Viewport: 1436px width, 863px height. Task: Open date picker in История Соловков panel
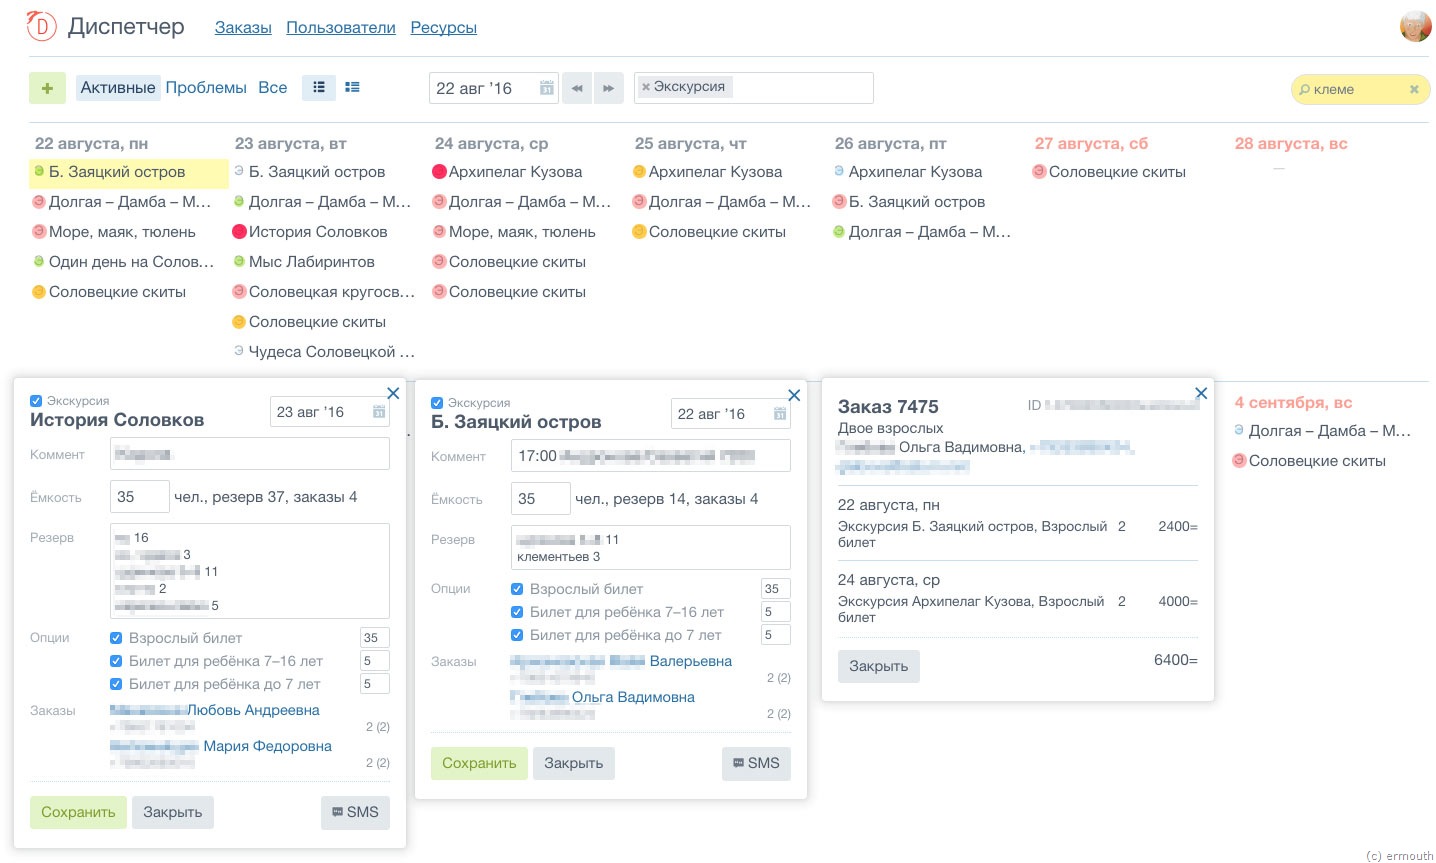click(379, 412)
